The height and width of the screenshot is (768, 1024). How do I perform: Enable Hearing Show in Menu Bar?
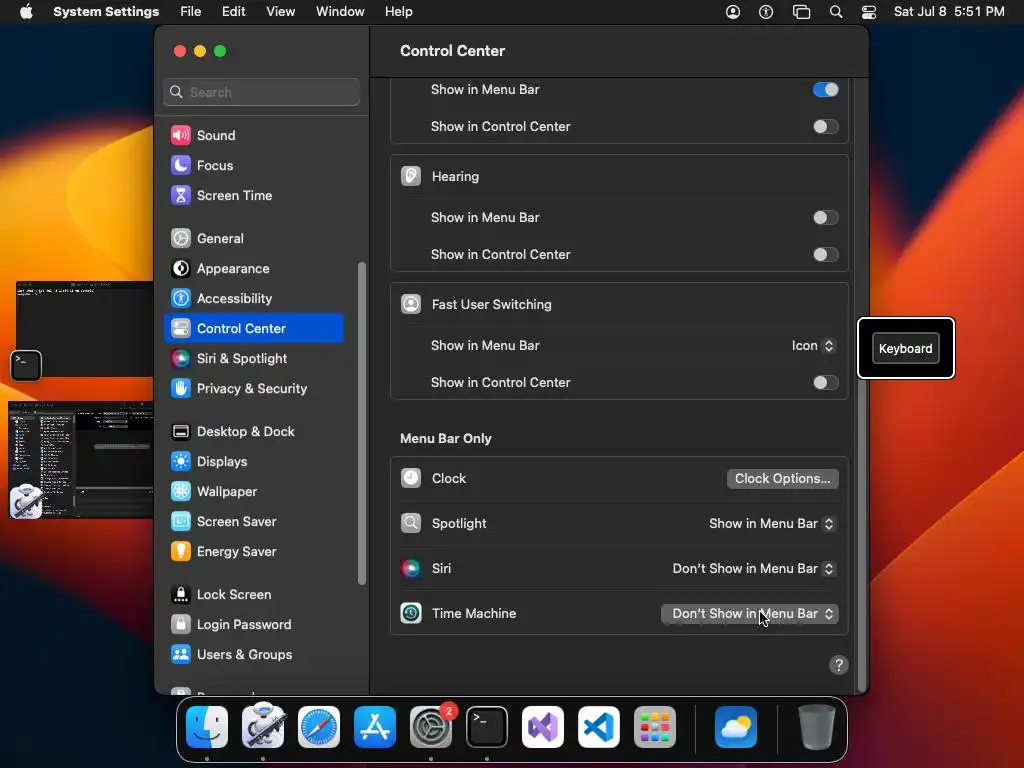coord(825,217)
